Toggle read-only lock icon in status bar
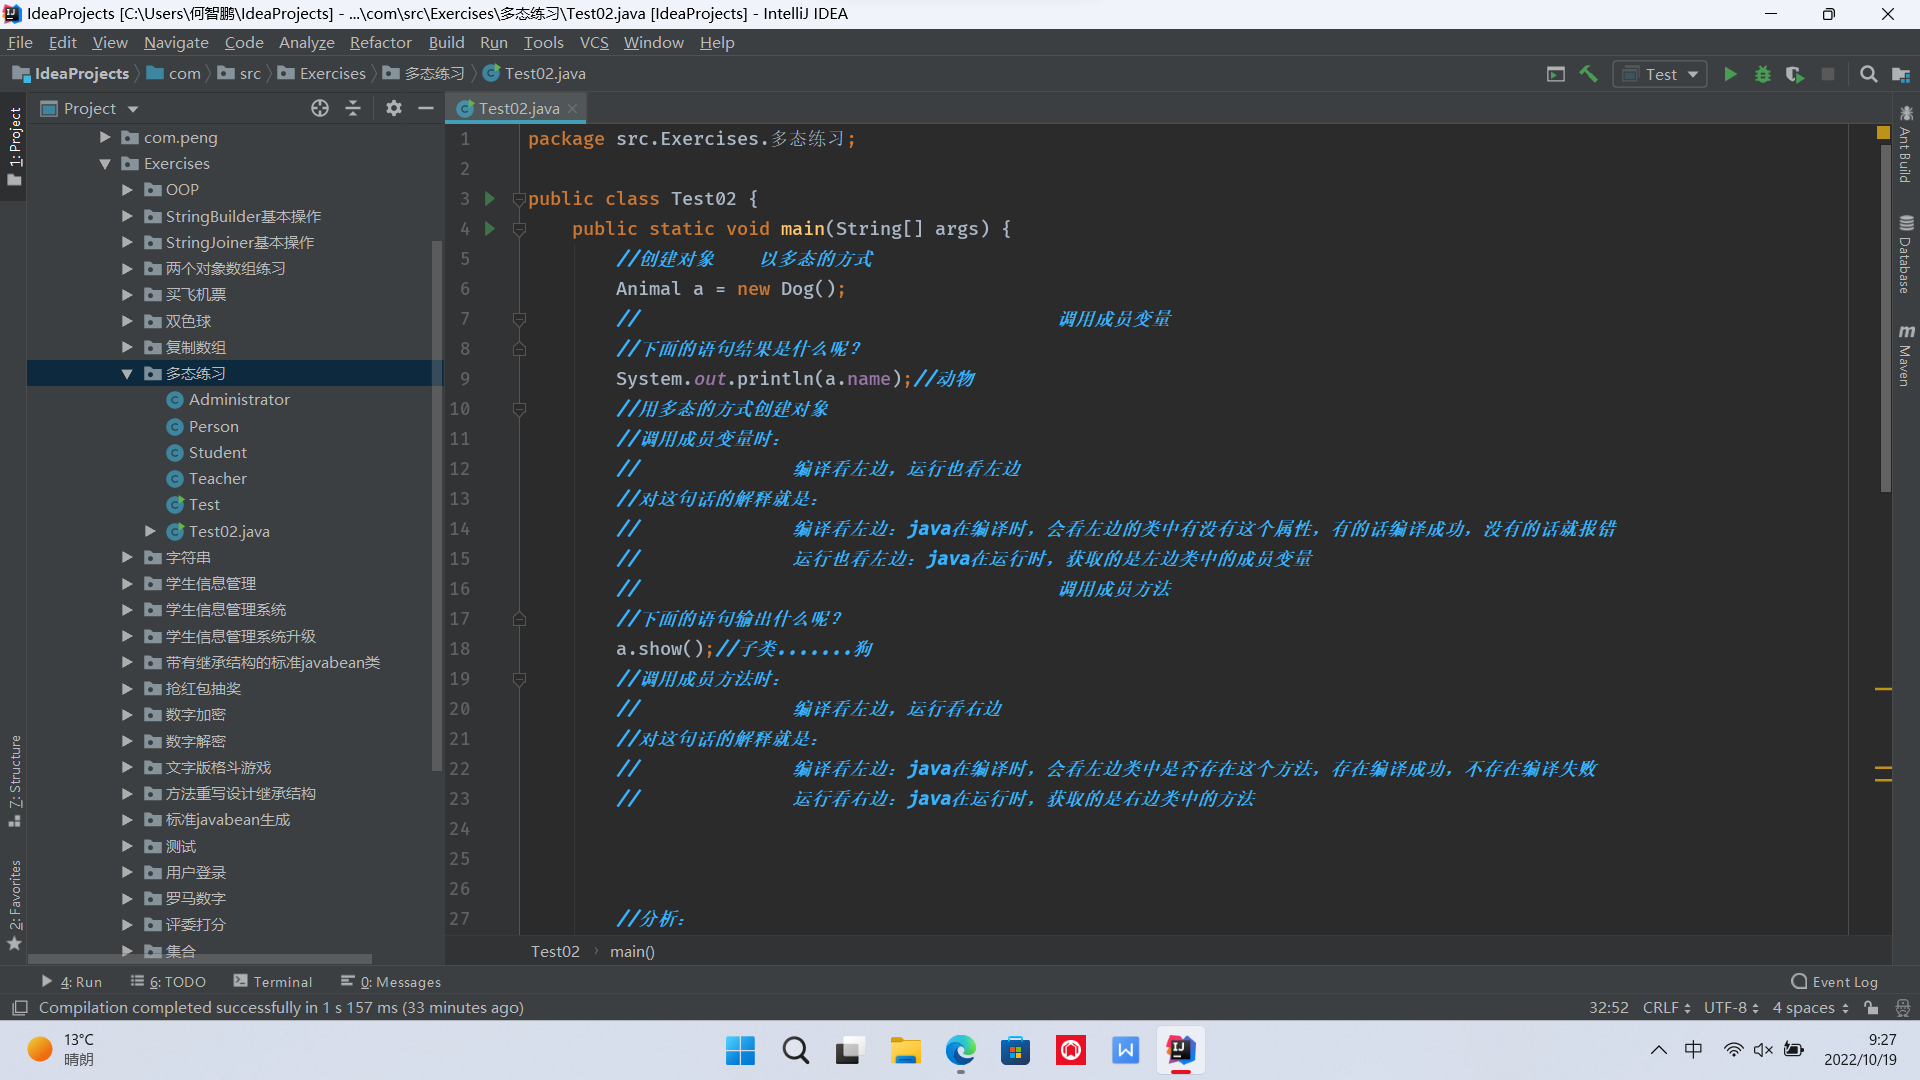This screenshot has width=1920, height=1080. [x=1871, y=1008]
